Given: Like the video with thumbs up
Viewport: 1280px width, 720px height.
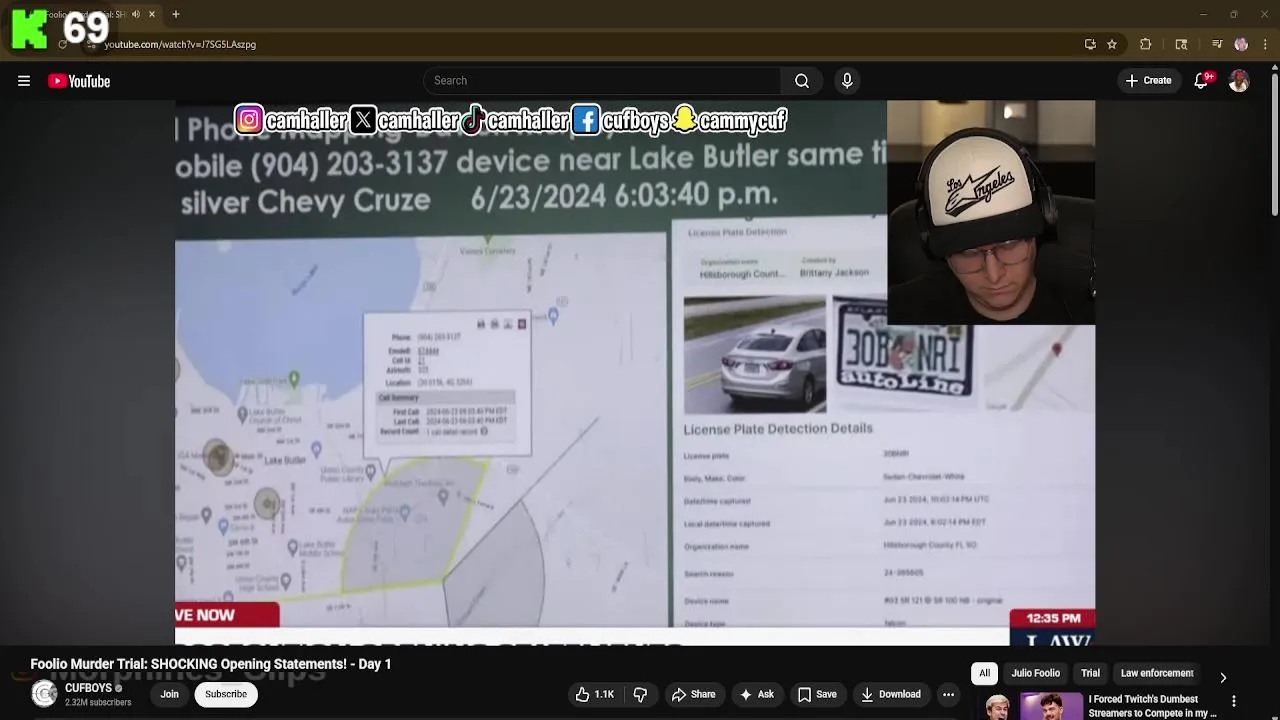Looking at the screenshot, I should point(594,694).
